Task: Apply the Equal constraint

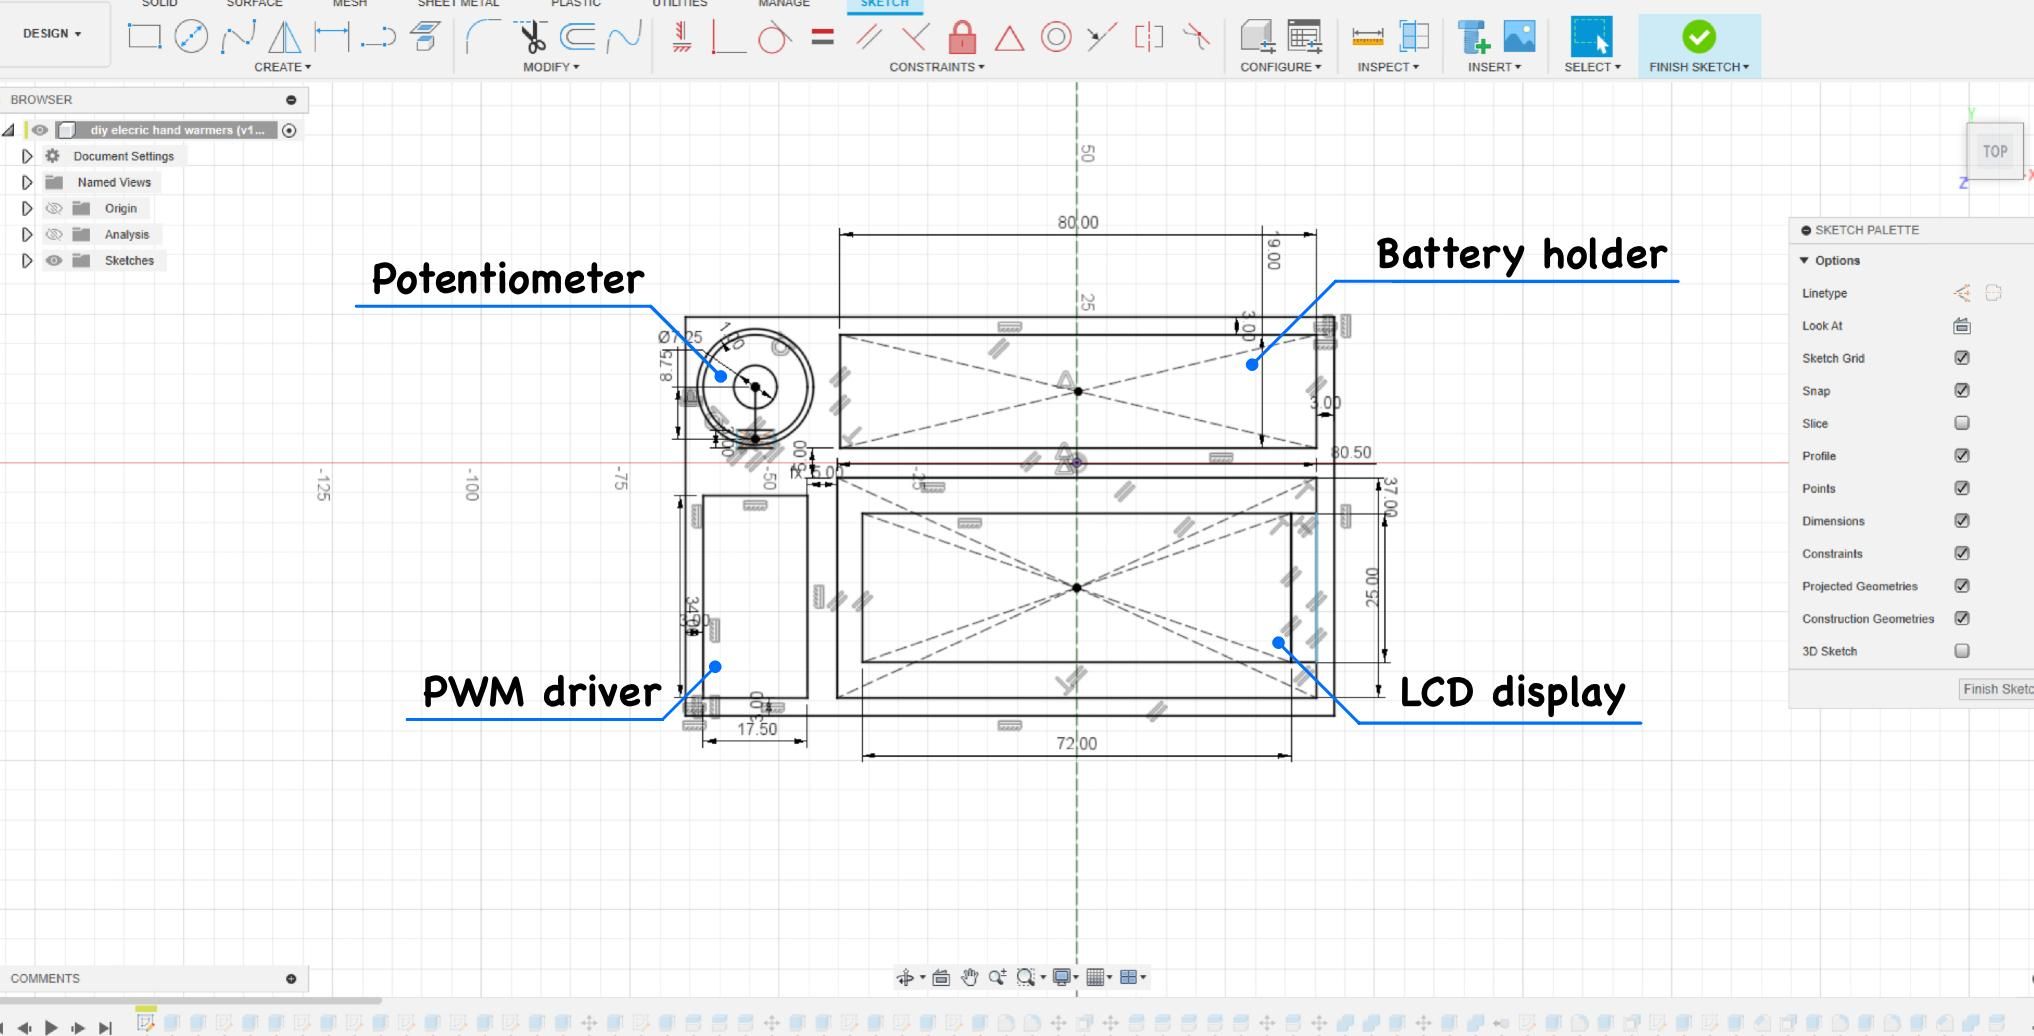Action: click(x=822, y=38)
